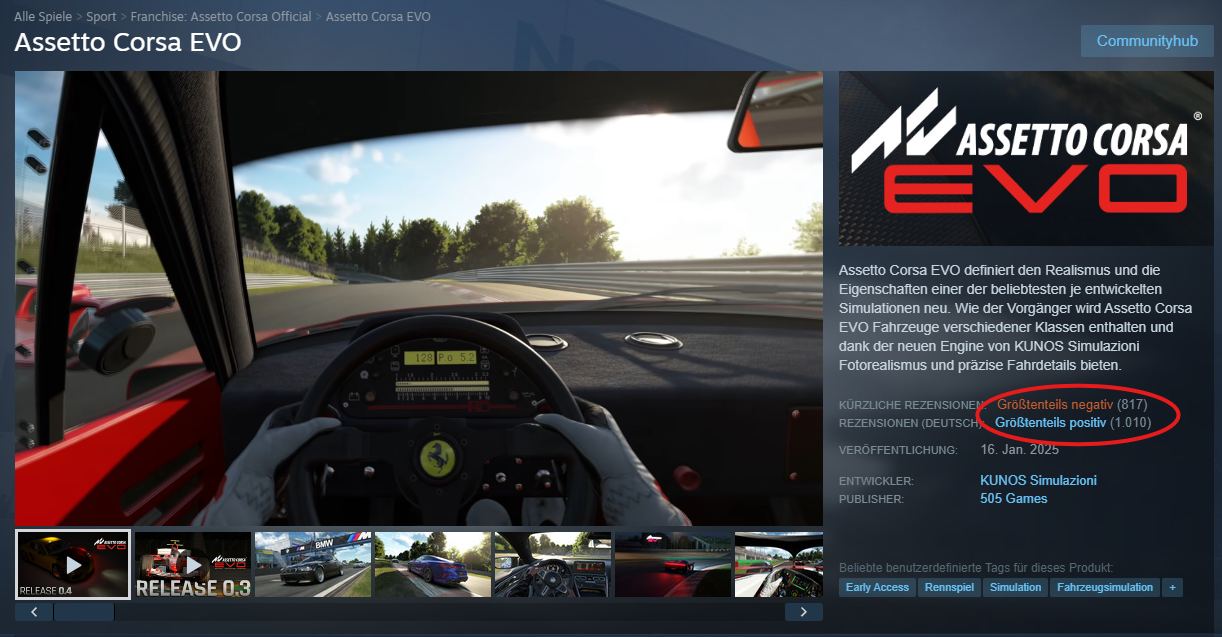
Task: Click the ENTWICKLER label
Action: coord(876,482)
